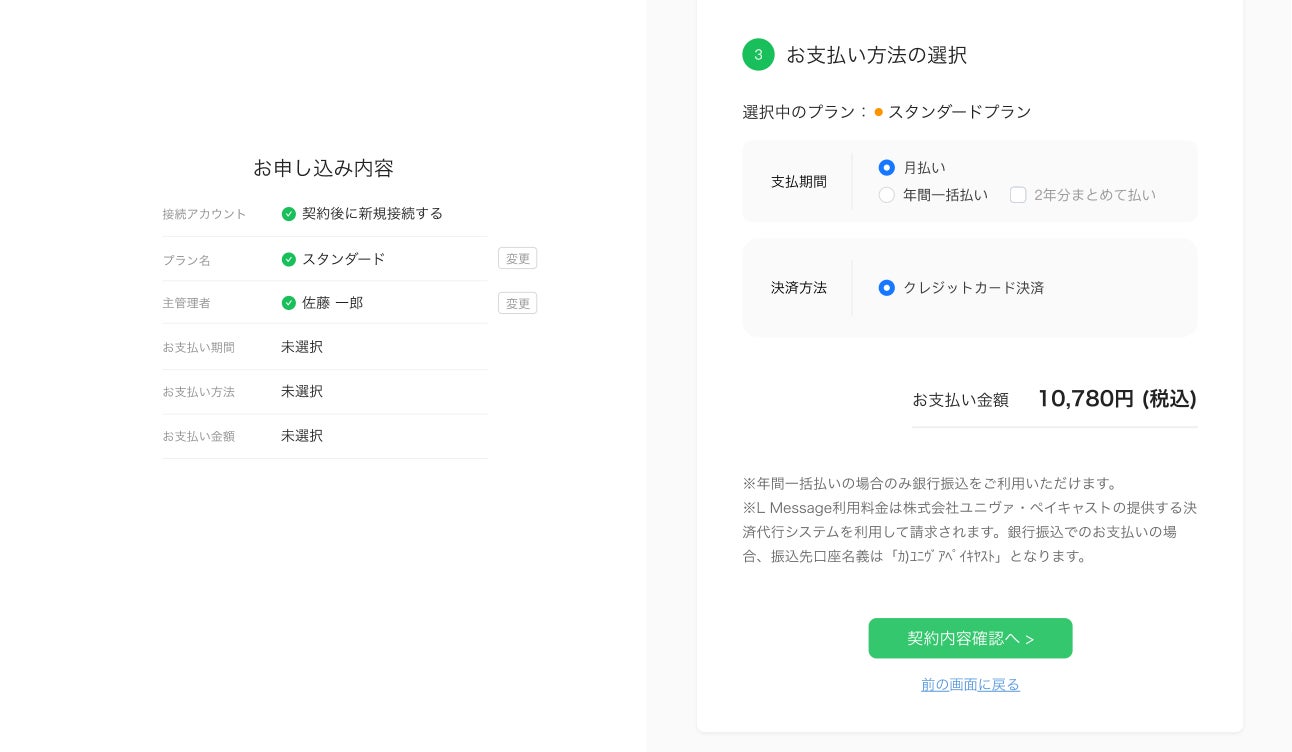Click the お申し込み内容 summary title
Screen dimensions: 1292x752
(323, 168)
